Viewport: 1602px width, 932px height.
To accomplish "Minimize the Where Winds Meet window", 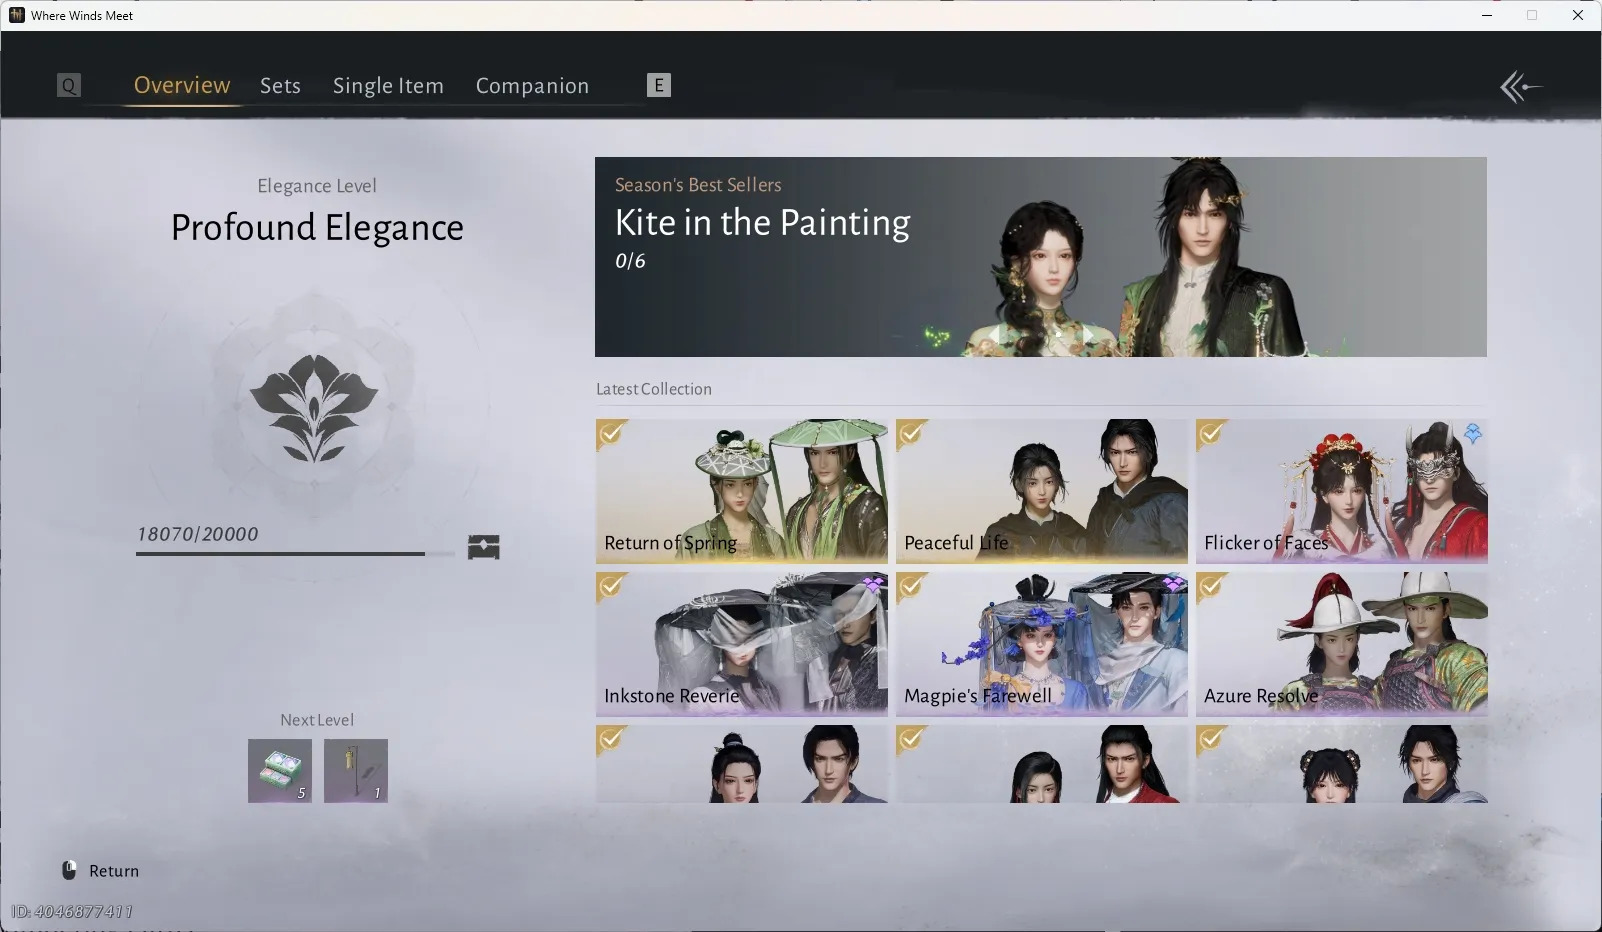I will pyautogui.click(x=1487, y=15).
